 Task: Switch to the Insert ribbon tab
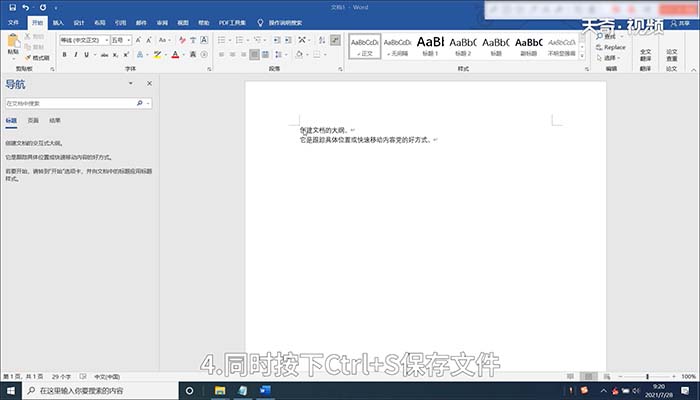[x=58, y=22]
